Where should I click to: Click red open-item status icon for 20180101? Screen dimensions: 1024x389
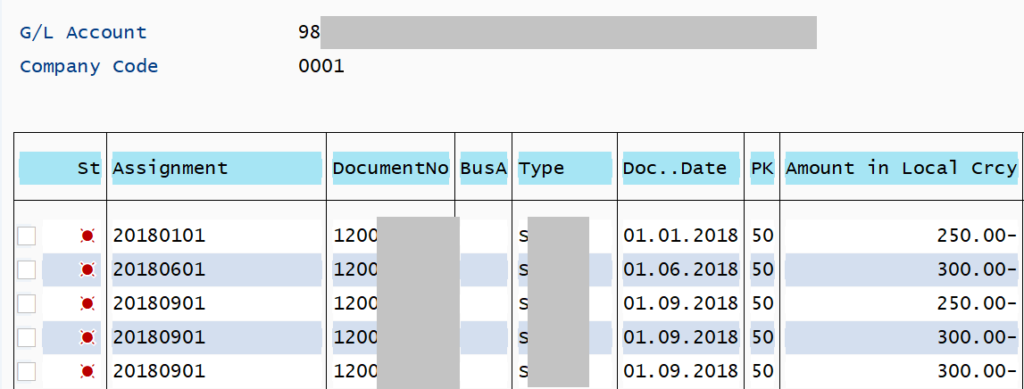click(x=87, y=236)
